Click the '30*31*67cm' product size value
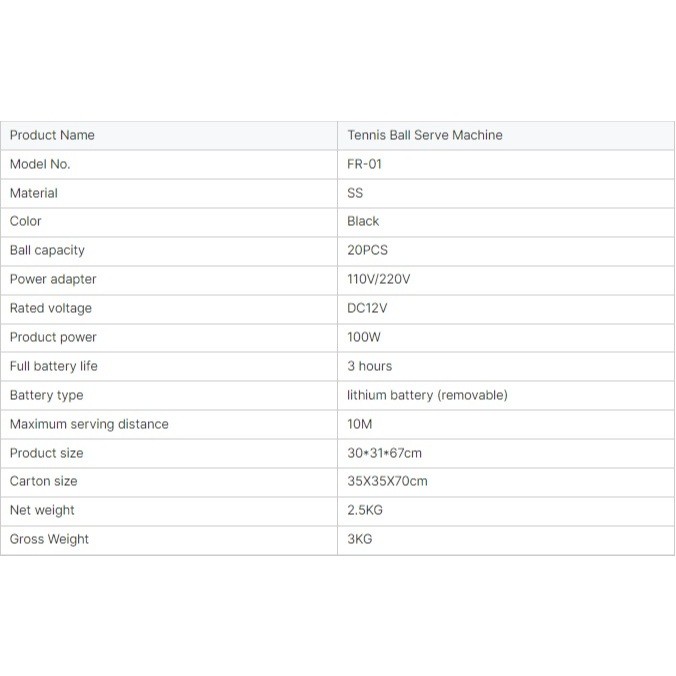Screen dimensions: 676x676 pos(386,453)
